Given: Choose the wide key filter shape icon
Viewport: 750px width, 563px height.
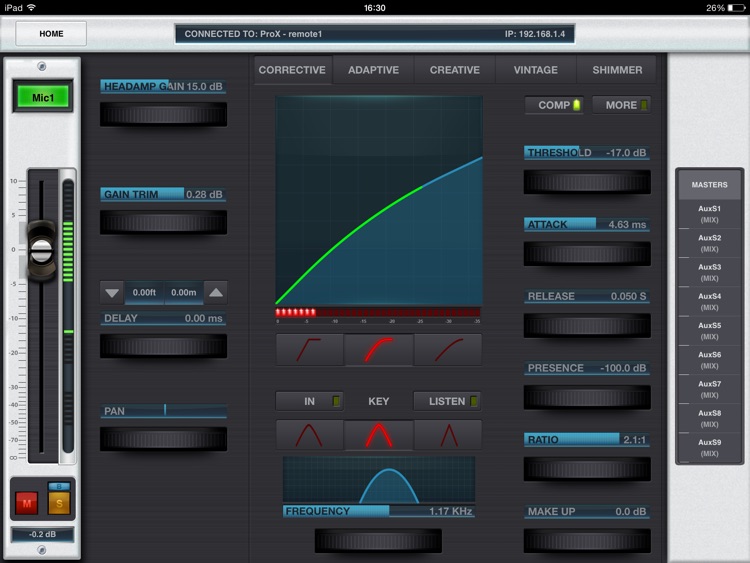Looking at the screenshot, I should 309,435.
